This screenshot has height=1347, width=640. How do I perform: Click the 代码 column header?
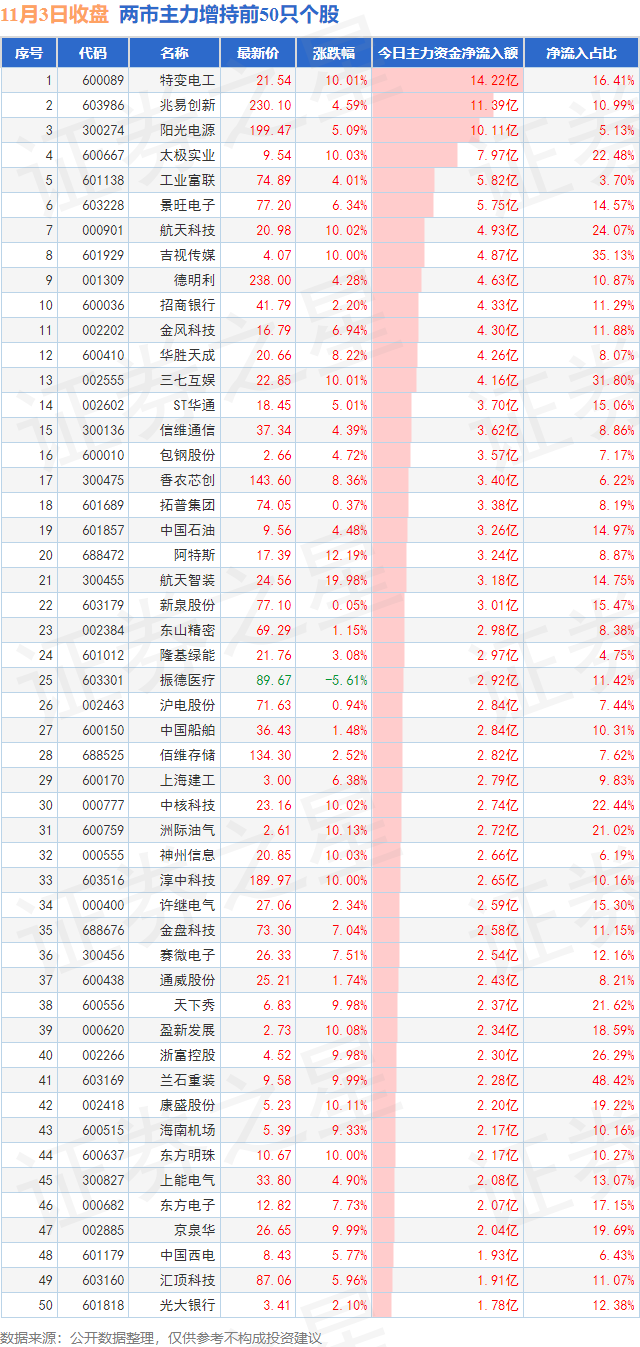click(x=93, y=53)
